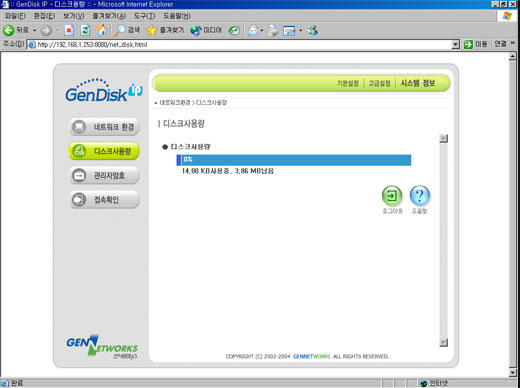Expand the Mail button dropdown arrow
Viewport: 520px width, 388px height.
pyautogui.click(x=262, y=31)
